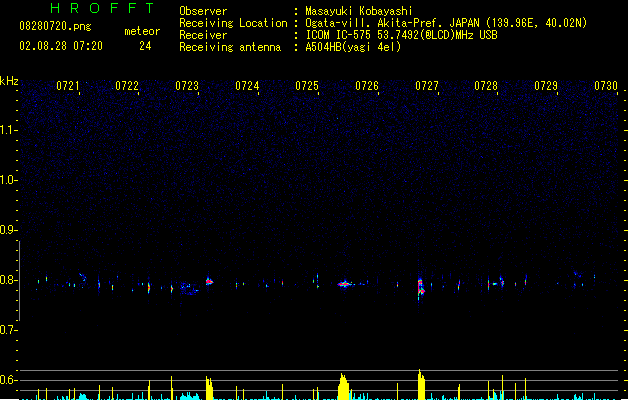This screenshot has width=629, height=400.
Task: Click the Receiving Location label
Action: (x=233, y=23)
